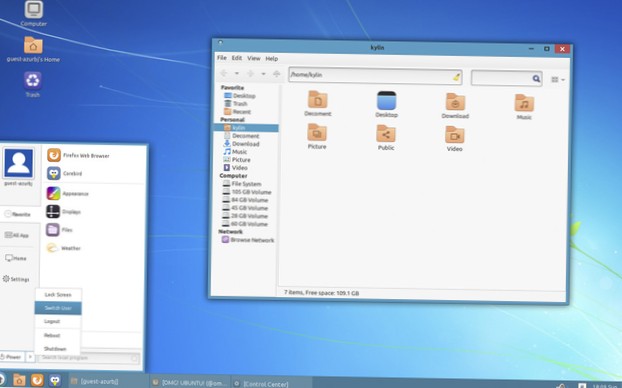This screenshot has width=622, height=388.
Task: Open the Video folder in file pane
Action: (x=455, y=138)
